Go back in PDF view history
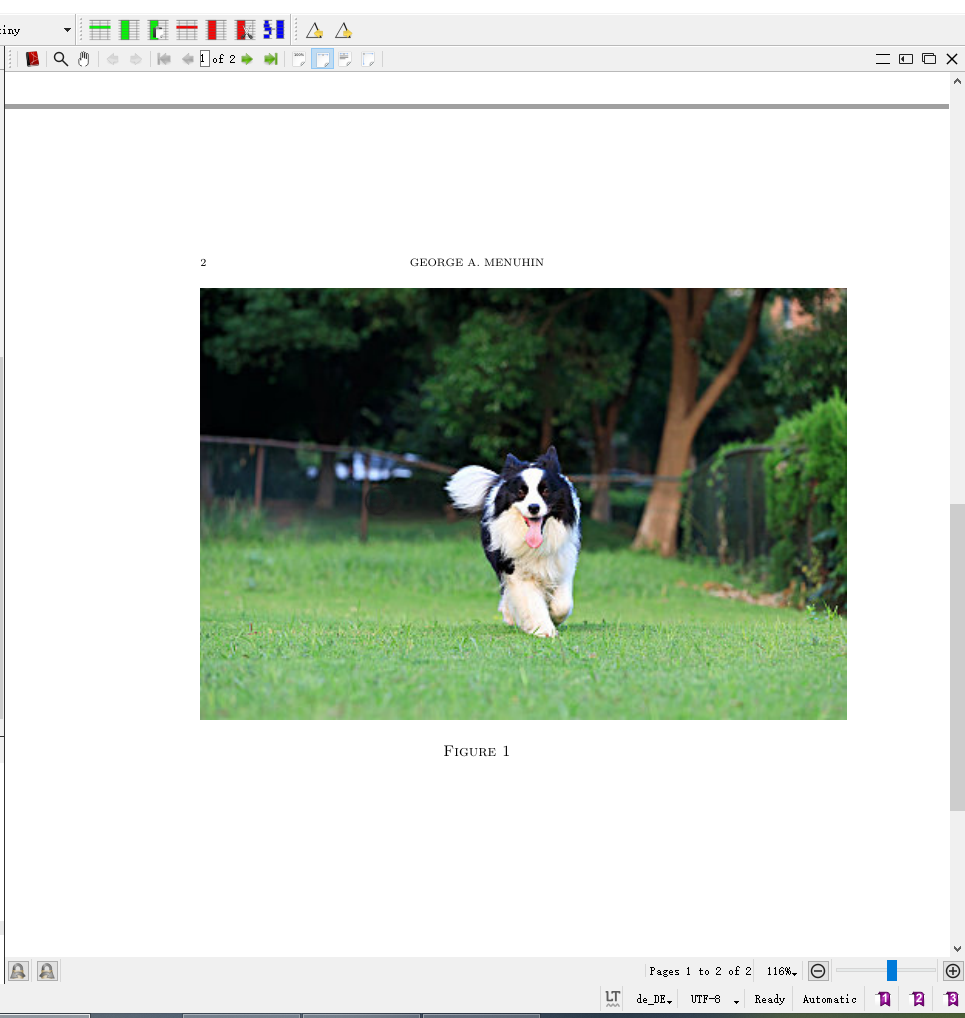The height and width of the screenshot is (1018, 965). pyautogui.click(x=112, y=59)
